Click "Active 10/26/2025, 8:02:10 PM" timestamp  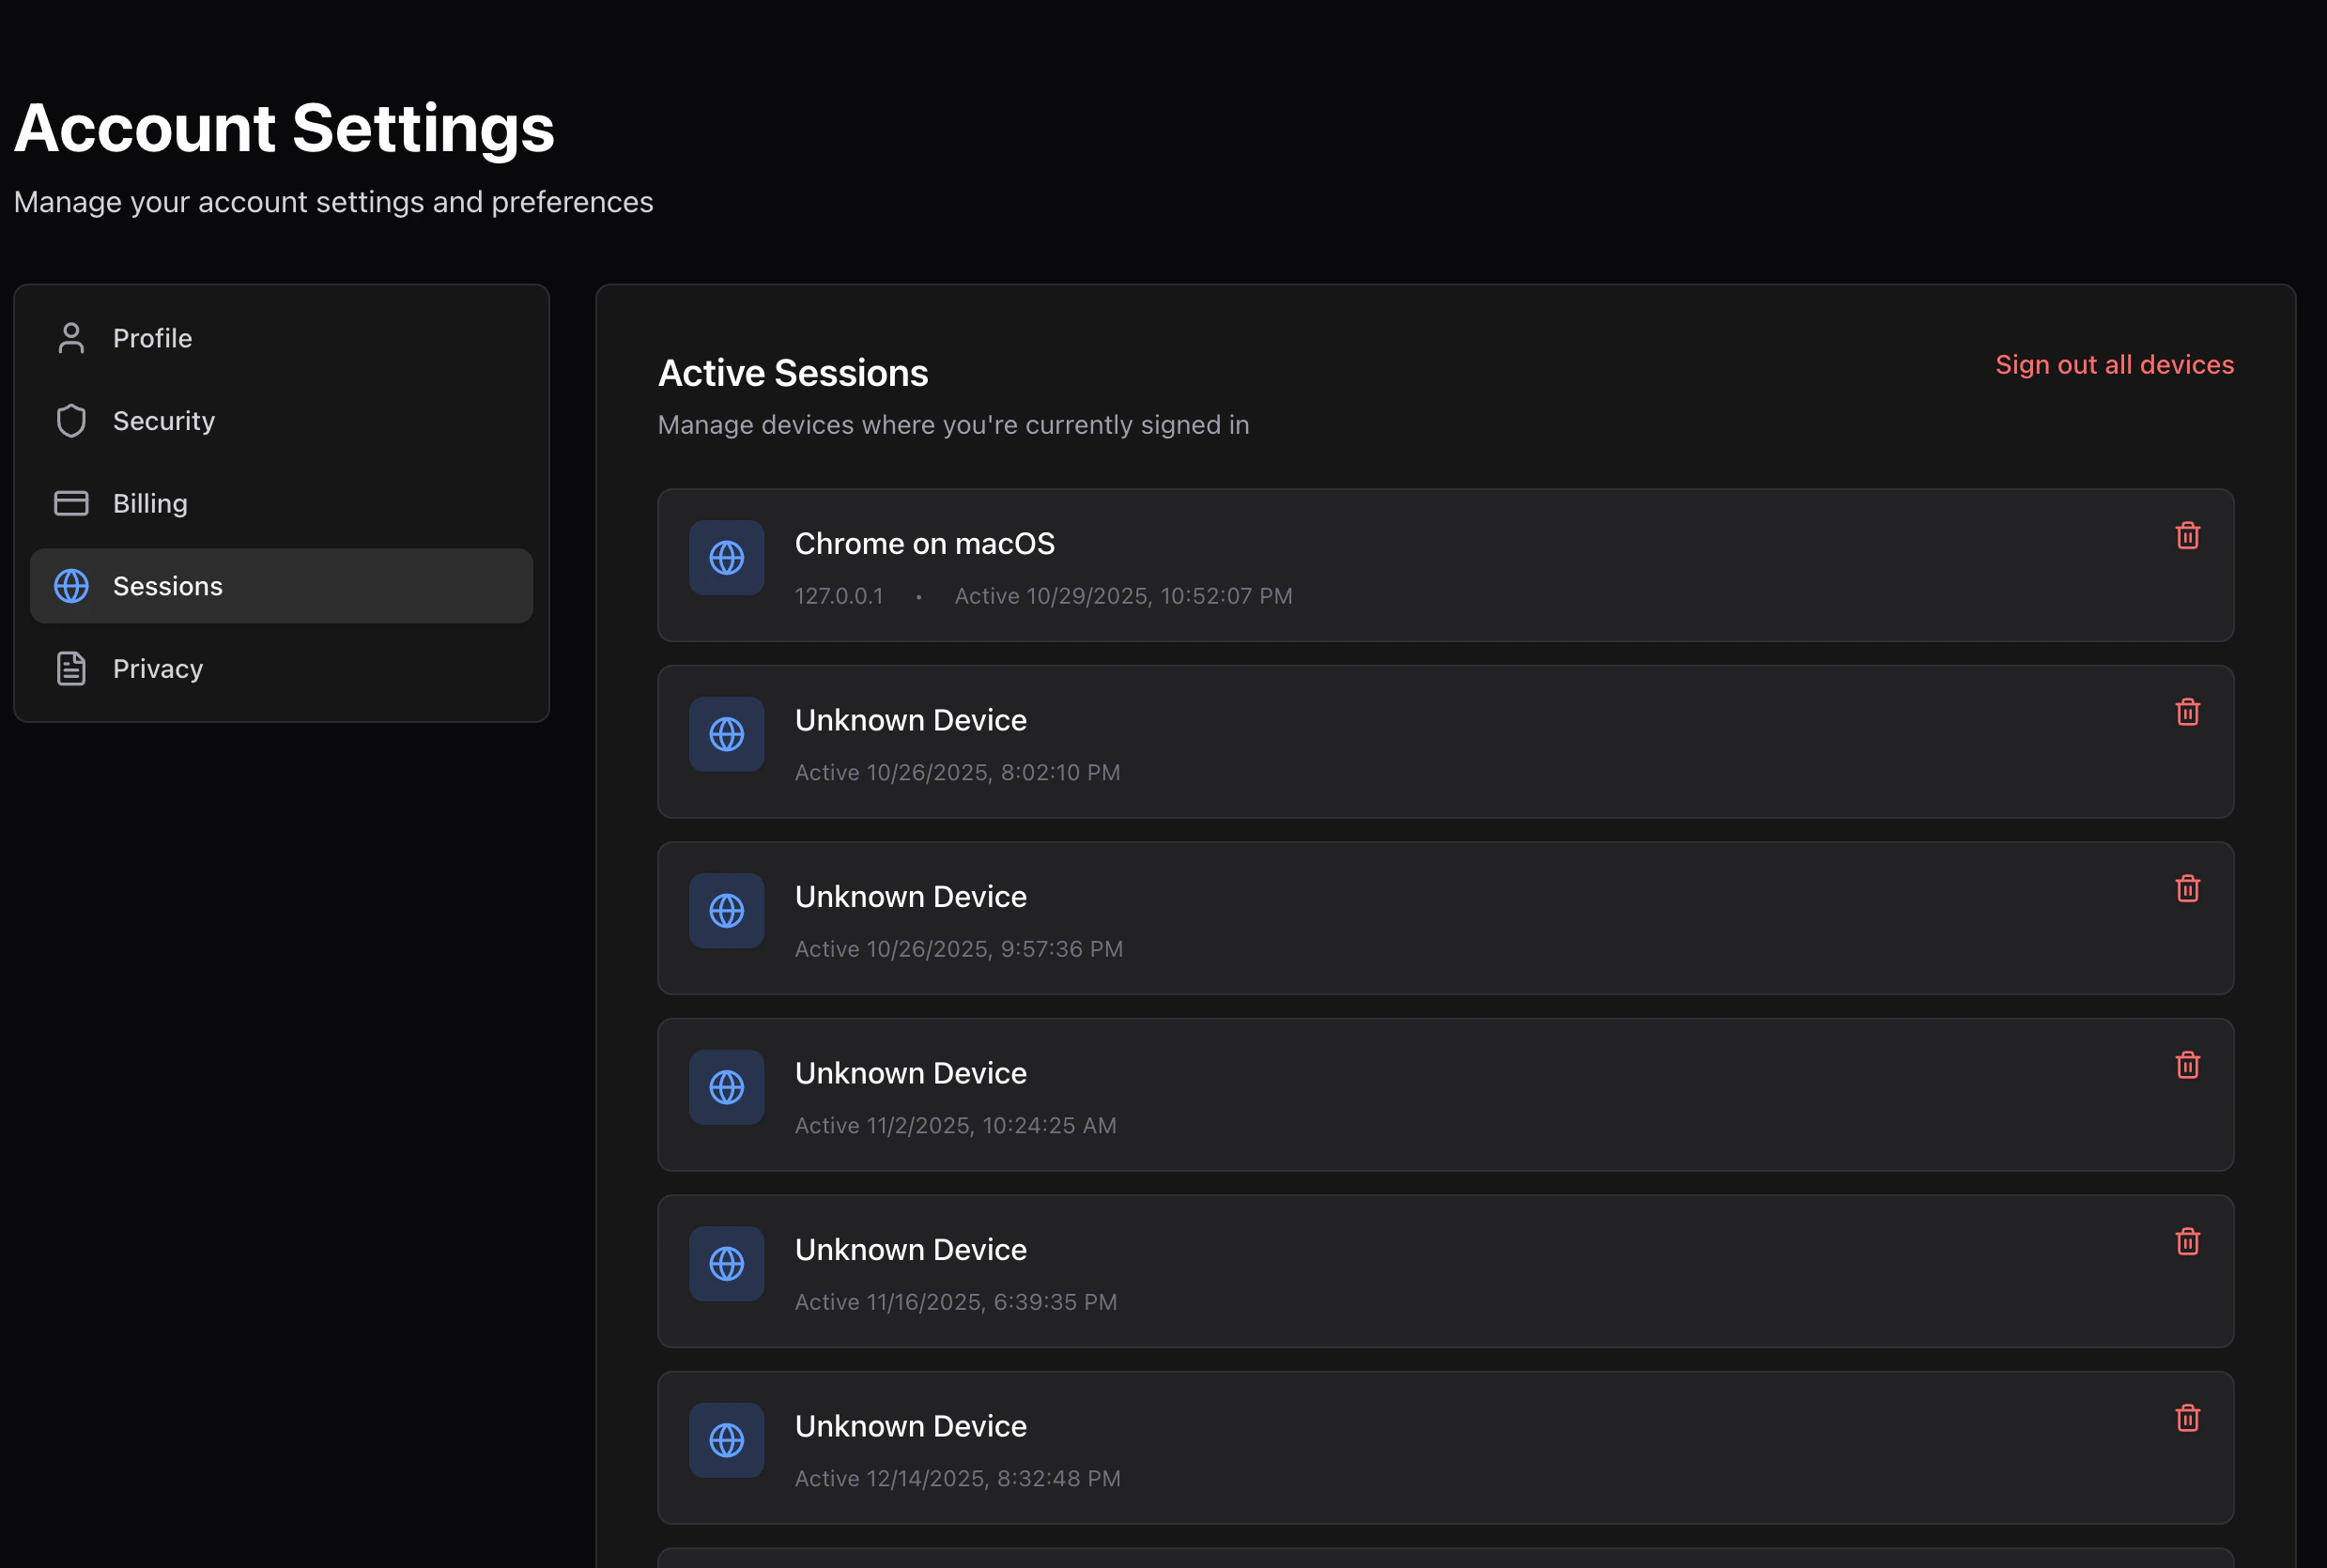coord(958,772)
